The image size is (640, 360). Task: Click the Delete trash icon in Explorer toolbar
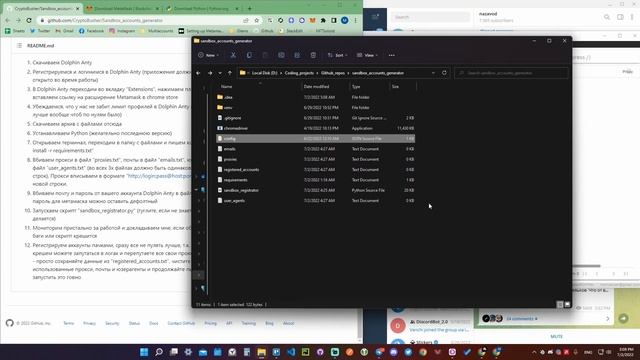[313, 55]
